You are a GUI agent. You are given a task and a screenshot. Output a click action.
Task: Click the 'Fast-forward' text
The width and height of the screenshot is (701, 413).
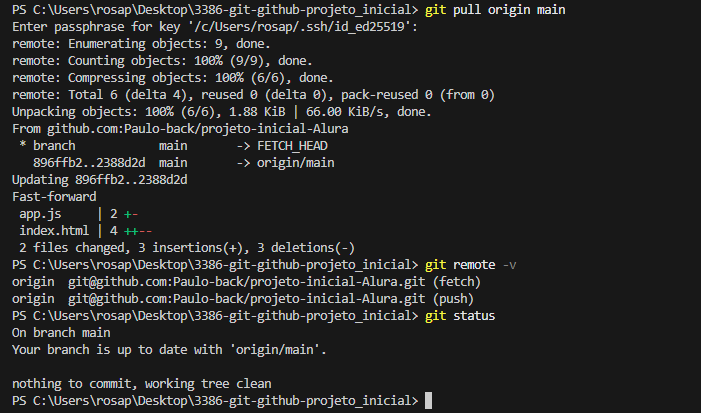(54, 197)
